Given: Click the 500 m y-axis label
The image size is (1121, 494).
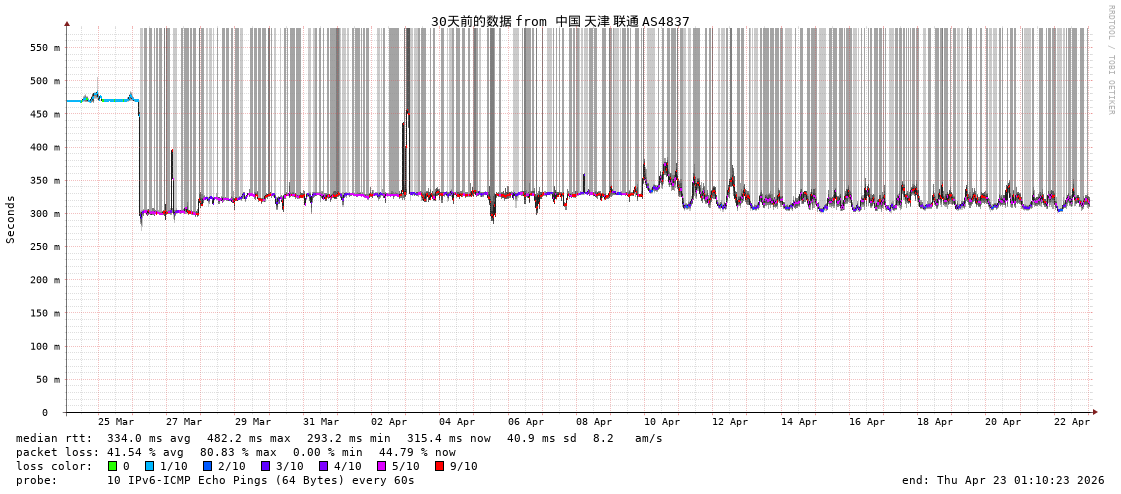Looking at the screenshot, I should tap(43, 81).
